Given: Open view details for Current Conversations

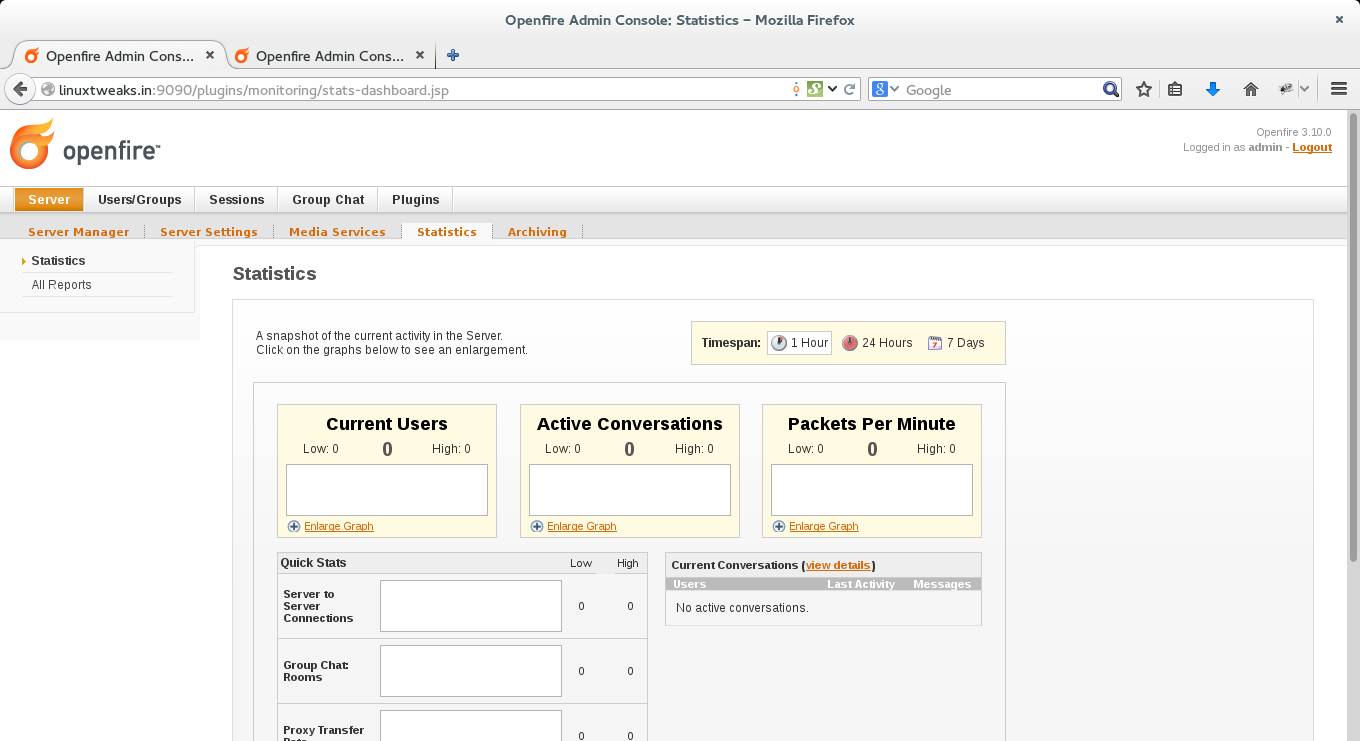Looking at the screenshot, I should 838,565.
